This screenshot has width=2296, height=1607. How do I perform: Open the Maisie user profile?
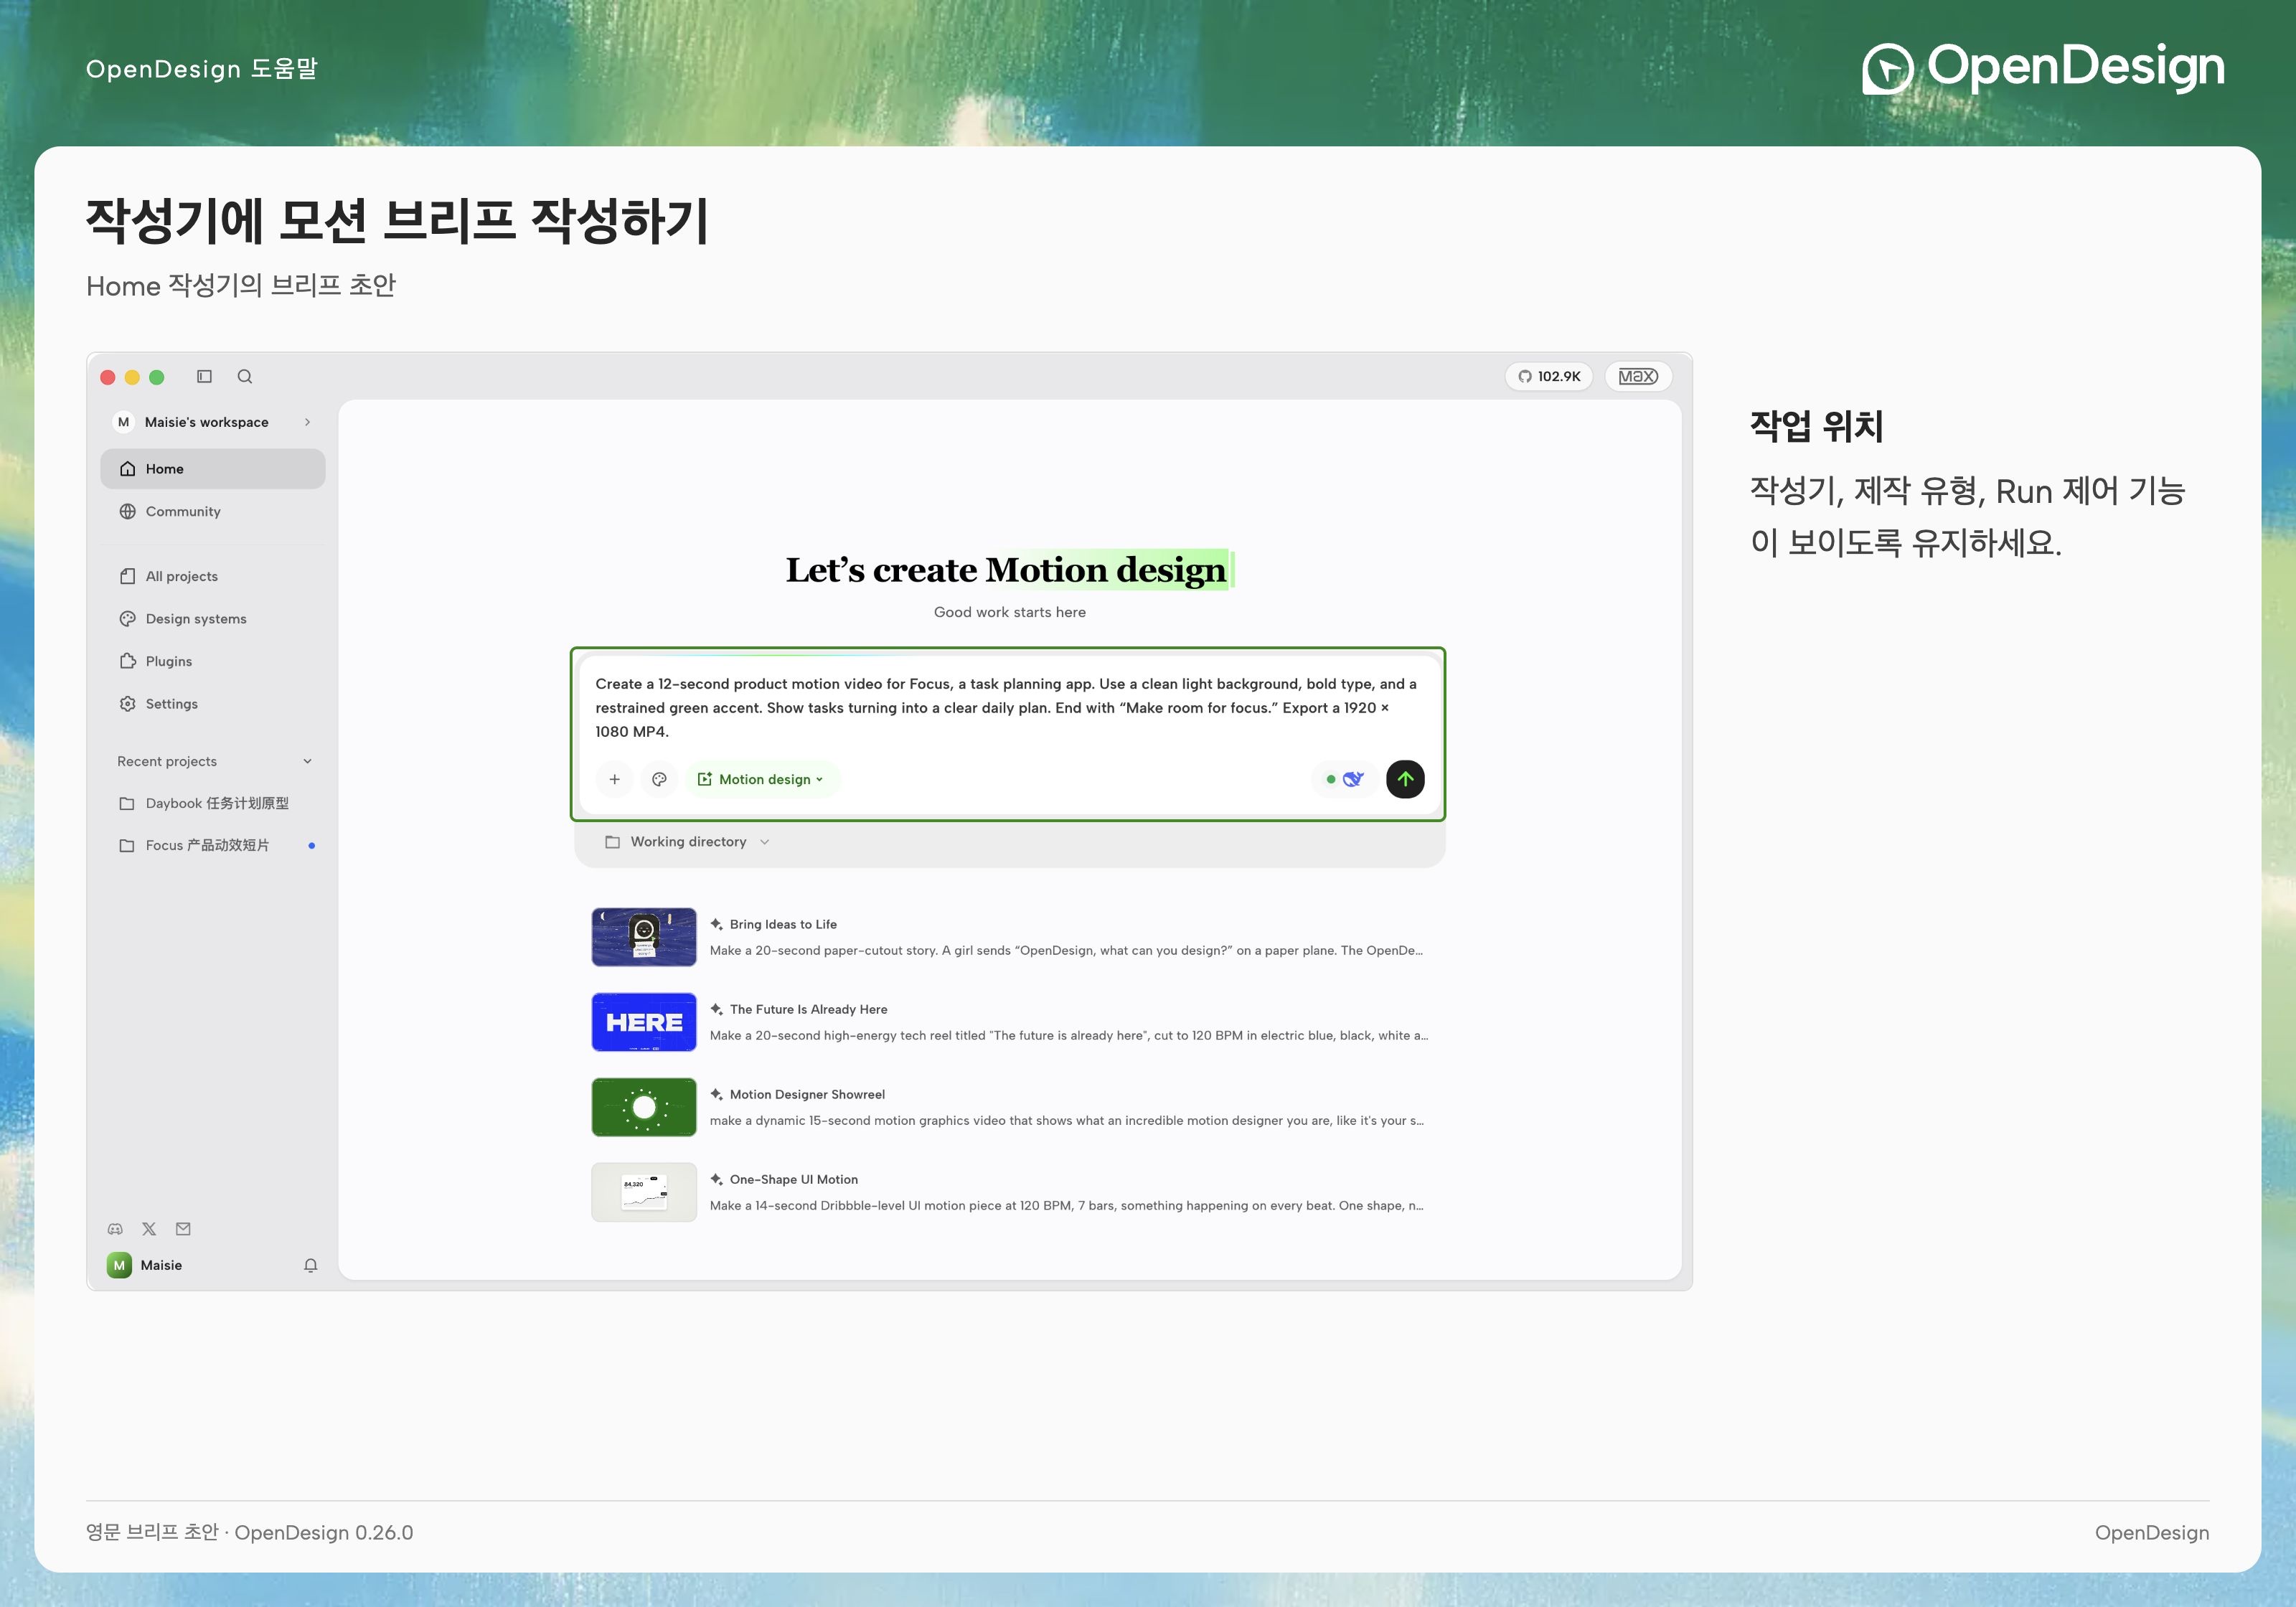coord(145,1265)
